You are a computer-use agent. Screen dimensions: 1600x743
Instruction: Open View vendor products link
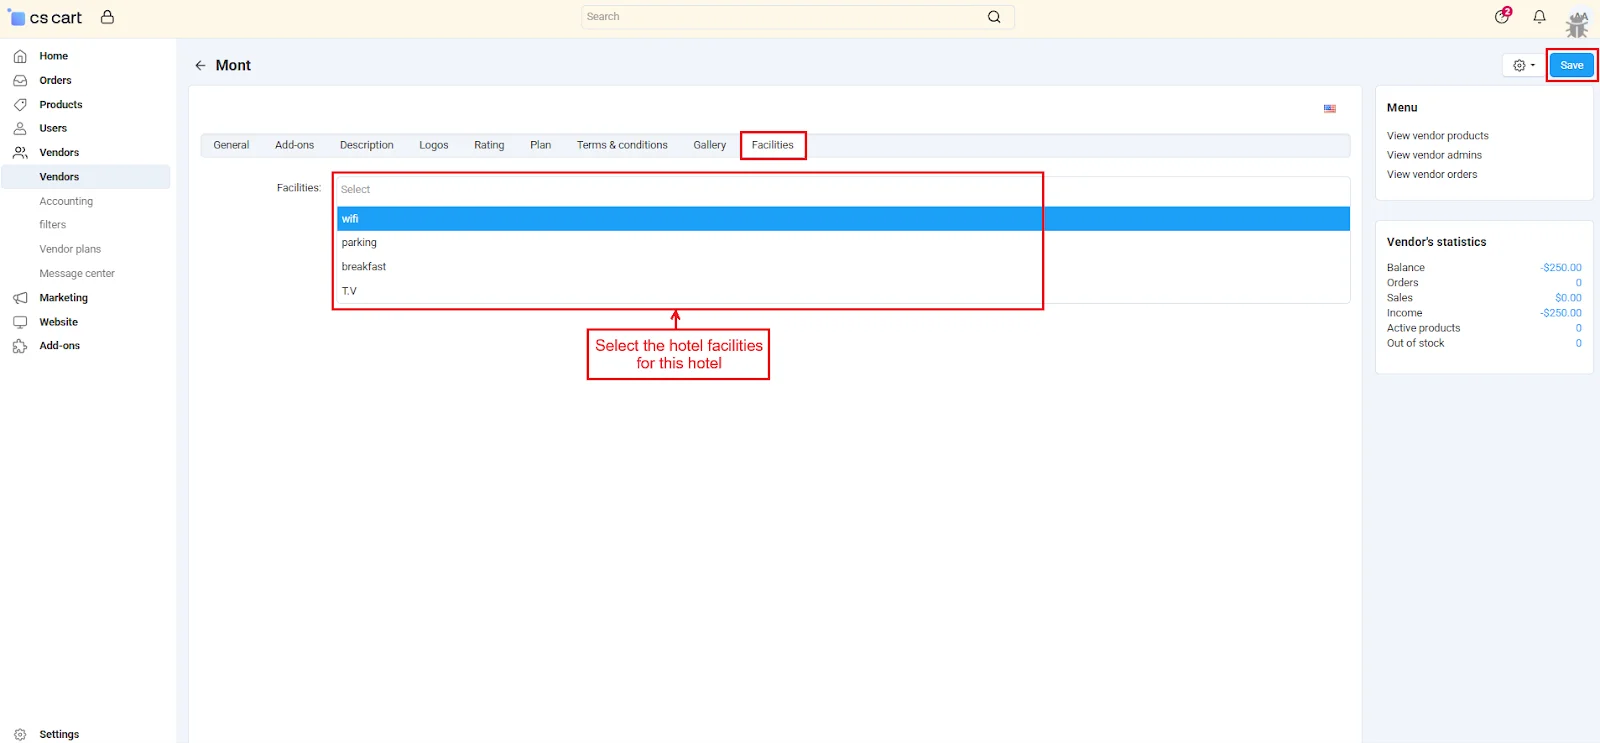pos(1437,136)
